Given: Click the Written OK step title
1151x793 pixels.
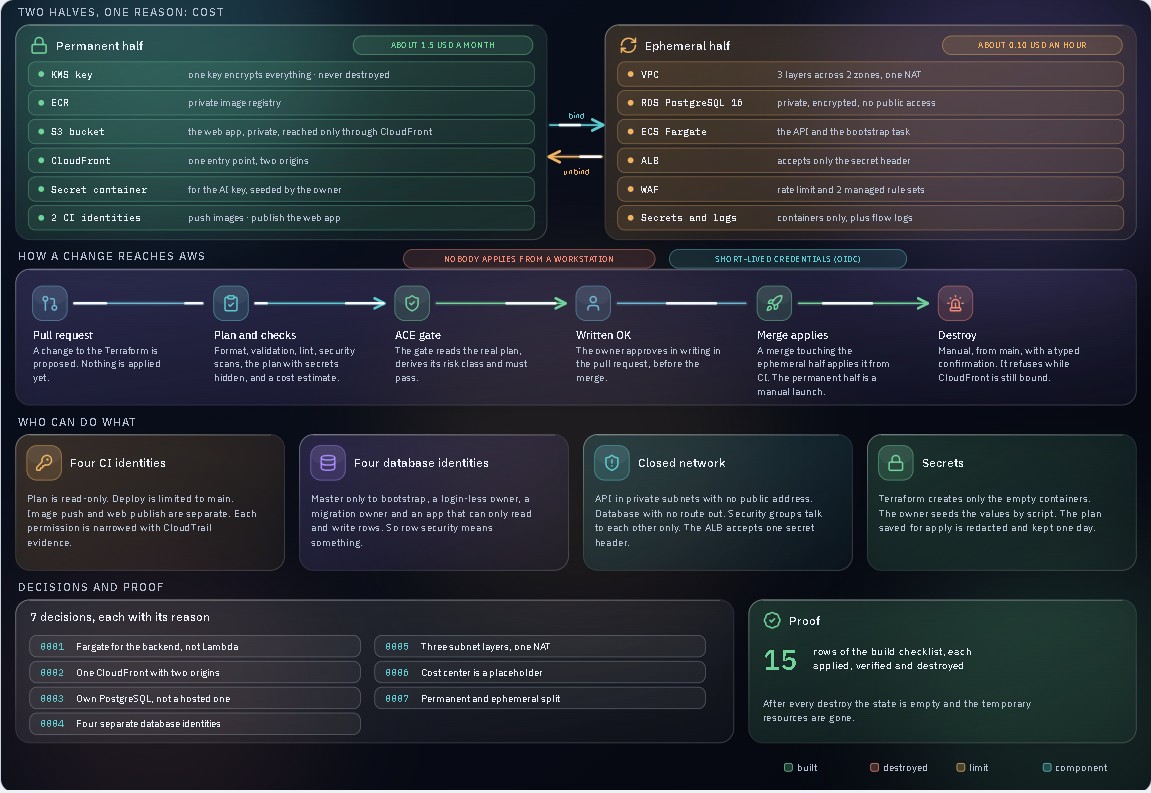Looking at the screenshot, I should [603, 336].
